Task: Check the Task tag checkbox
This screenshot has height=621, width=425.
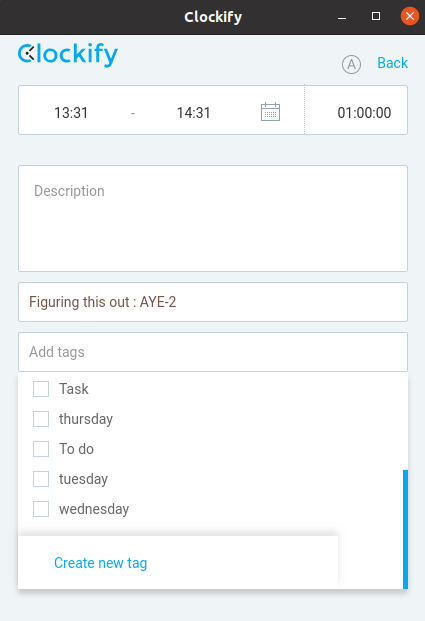Action: point(41,389)
